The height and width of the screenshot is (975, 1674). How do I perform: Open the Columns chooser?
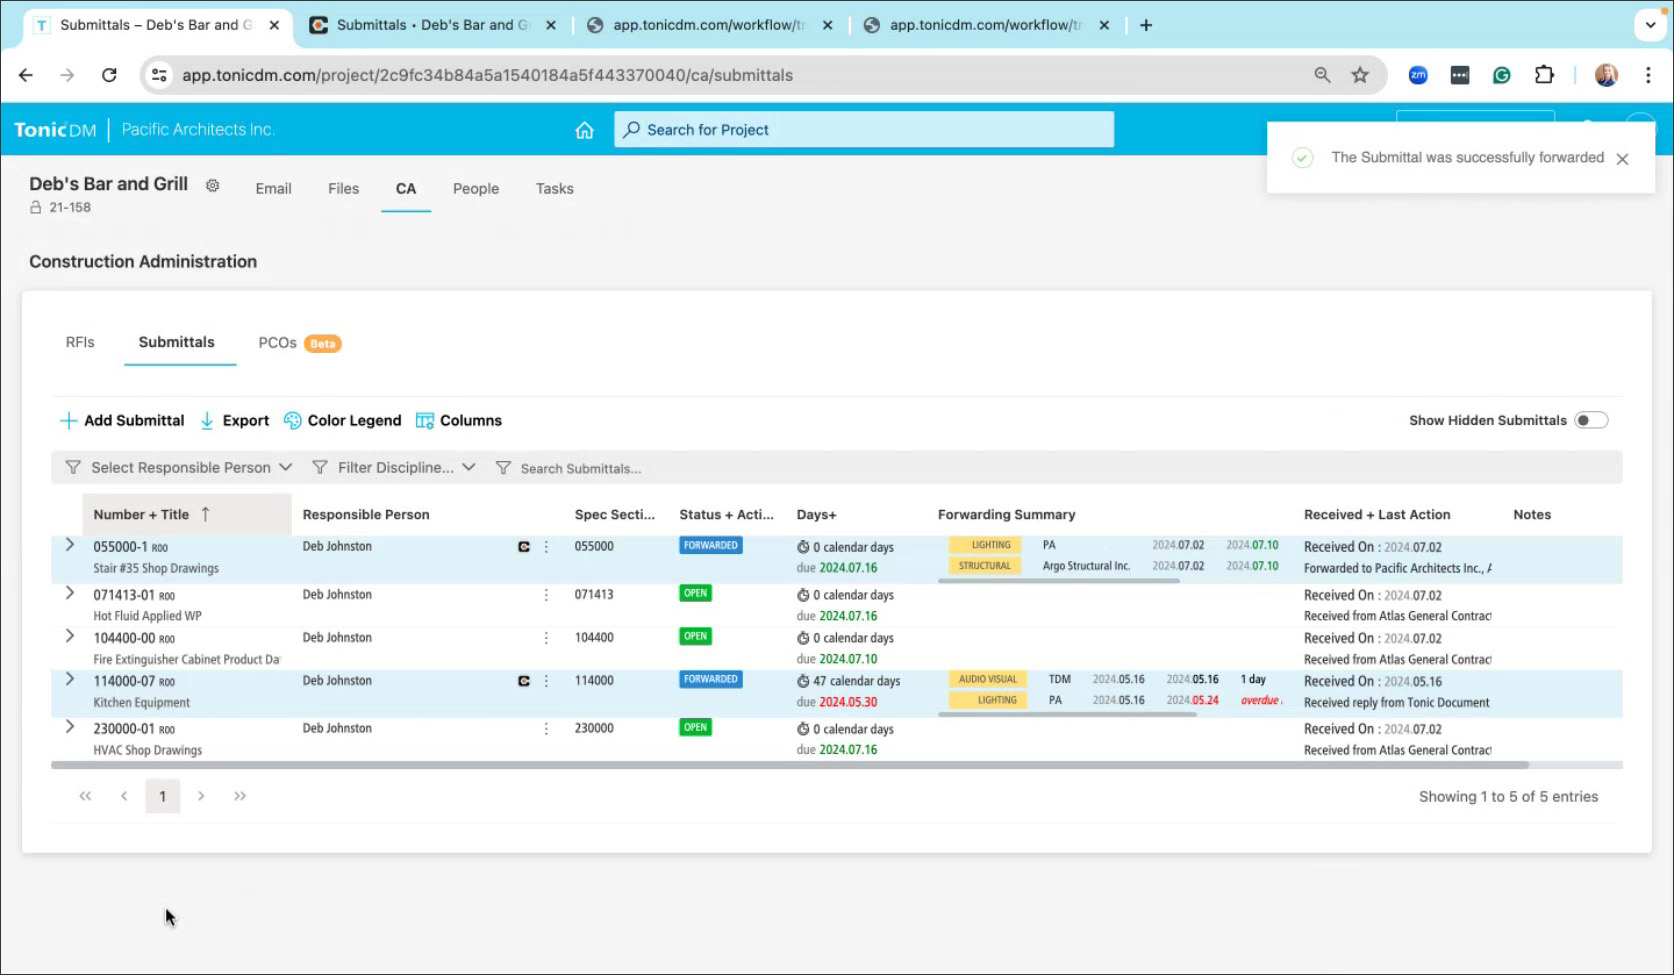pyautogui.click(x=459, y=421)
